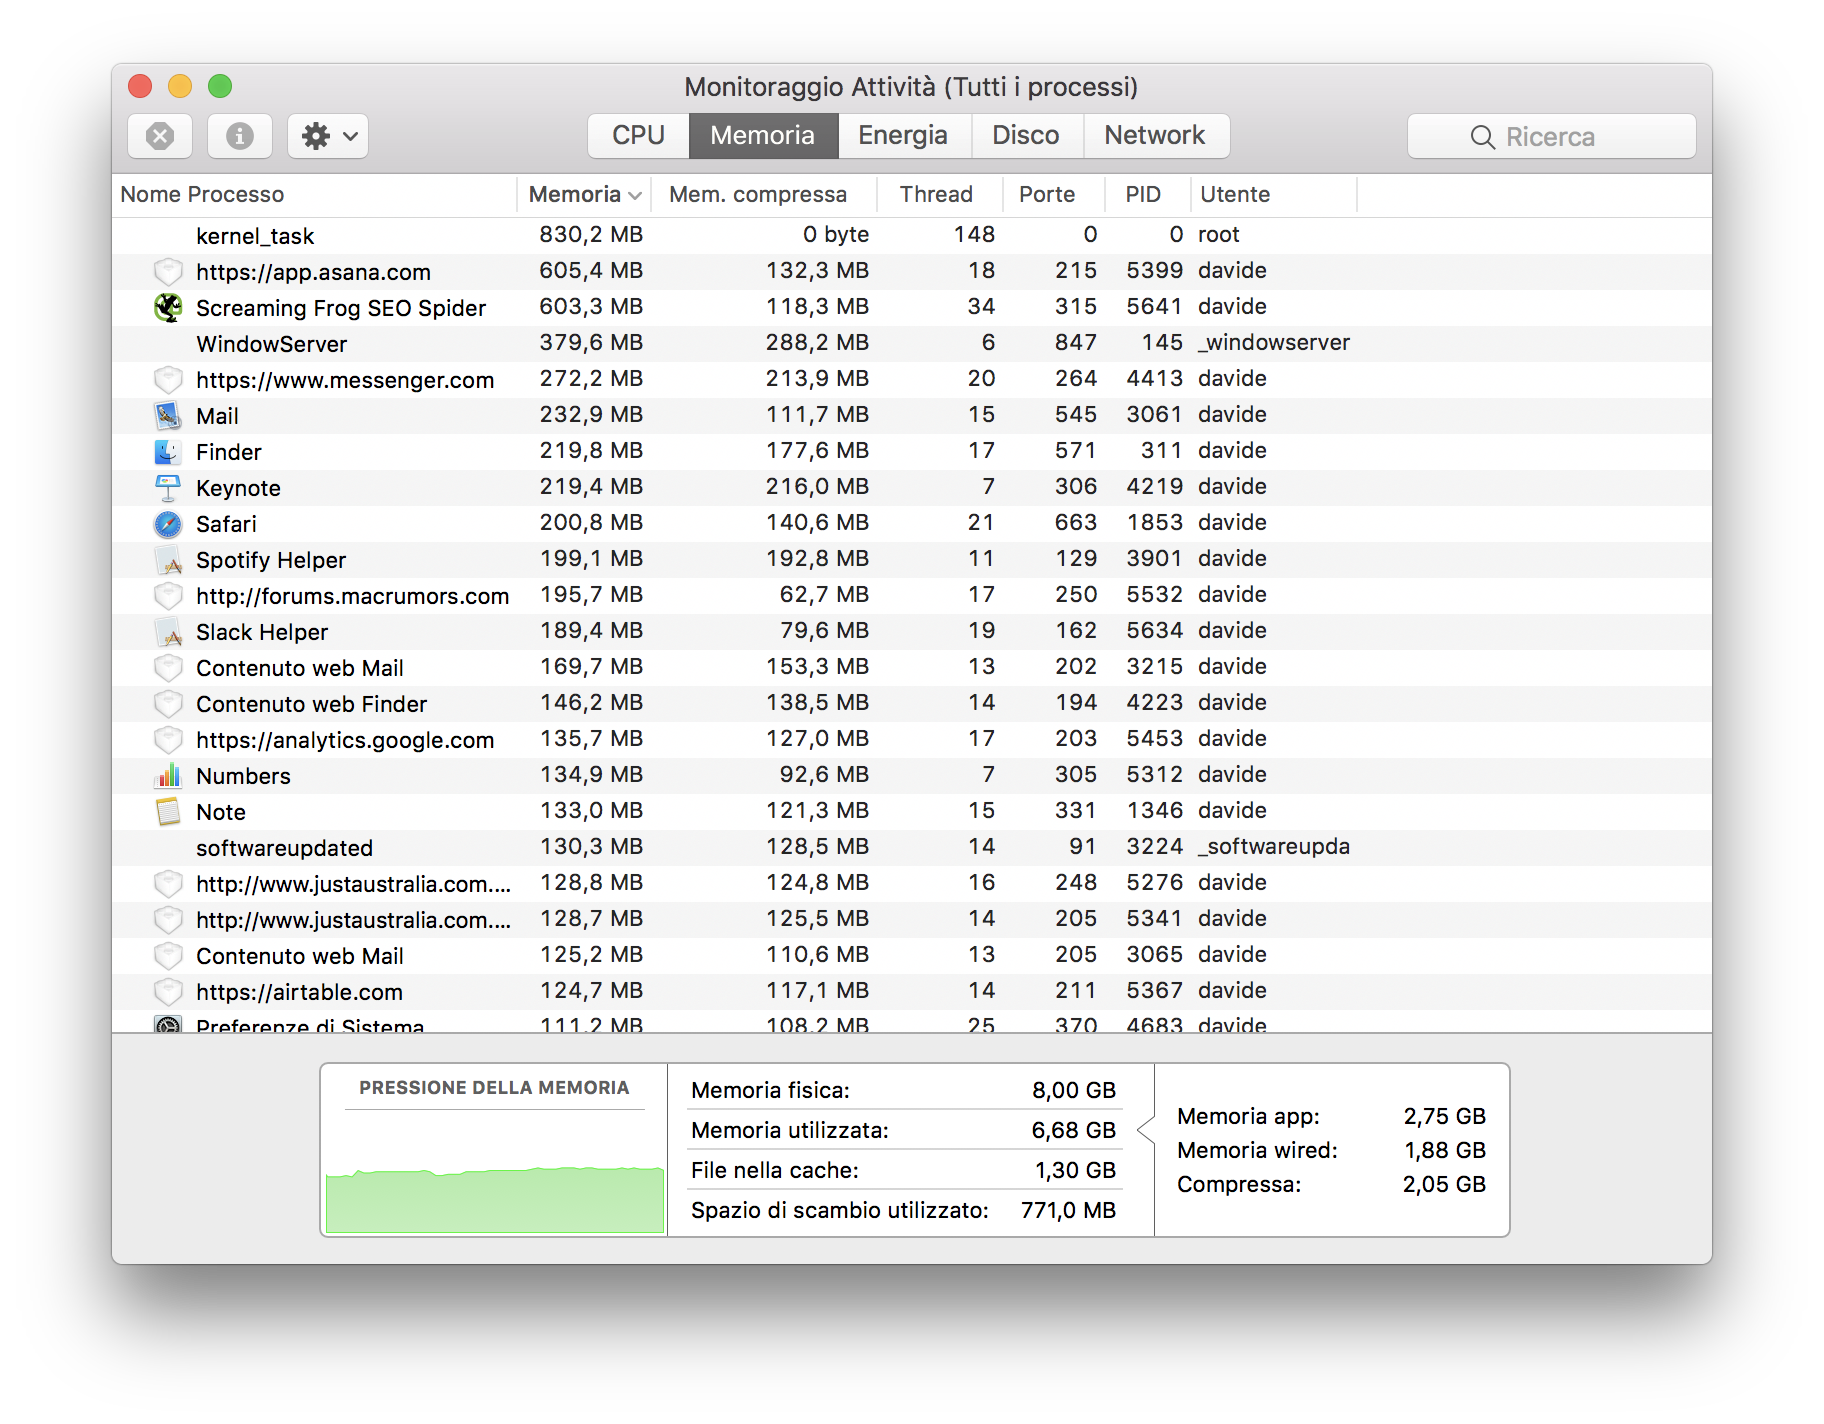Click the Ricerca search field
This screenshot has height=1424, width=1824.
tap(1552, 136)
